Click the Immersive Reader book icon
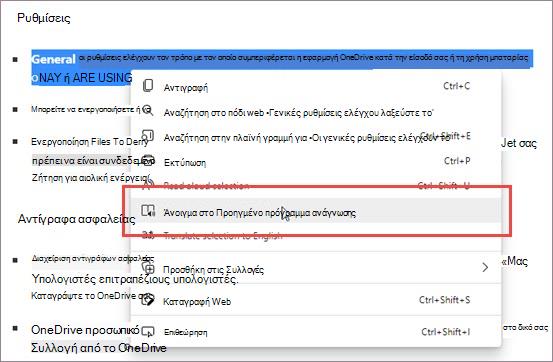Image resolution: width=553 pixels, height=362 pixels. tap(148, 211)
